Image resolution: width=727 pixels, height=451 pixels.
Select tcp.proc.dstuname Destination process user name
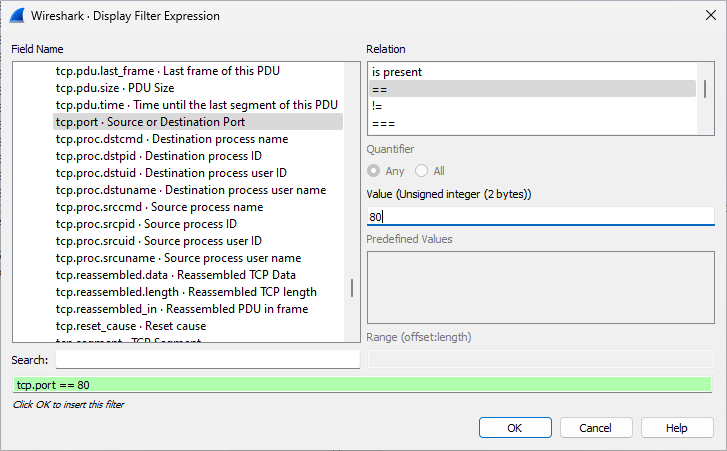198,190
